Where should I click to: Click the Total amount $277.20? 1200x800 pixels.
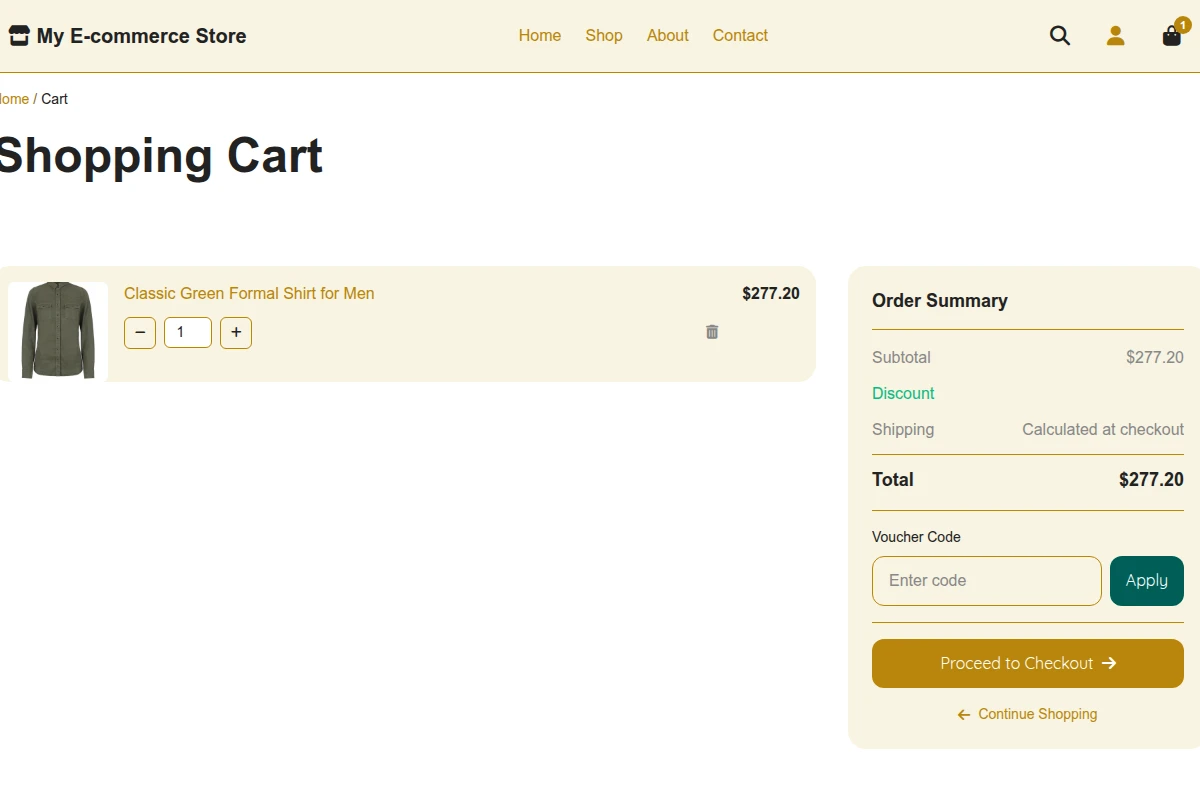[x=1151, y=479]
